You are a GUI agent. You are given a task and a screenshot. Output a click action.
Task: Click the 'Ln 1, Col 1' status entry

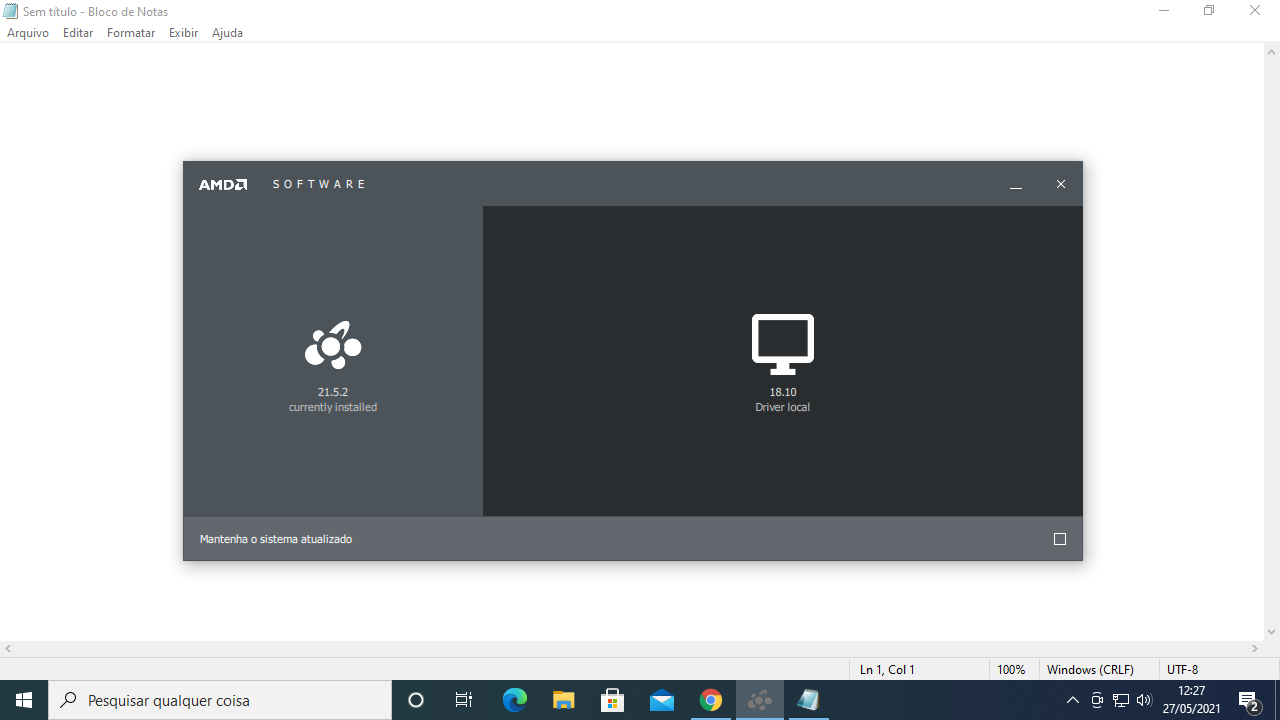(887, 670)
